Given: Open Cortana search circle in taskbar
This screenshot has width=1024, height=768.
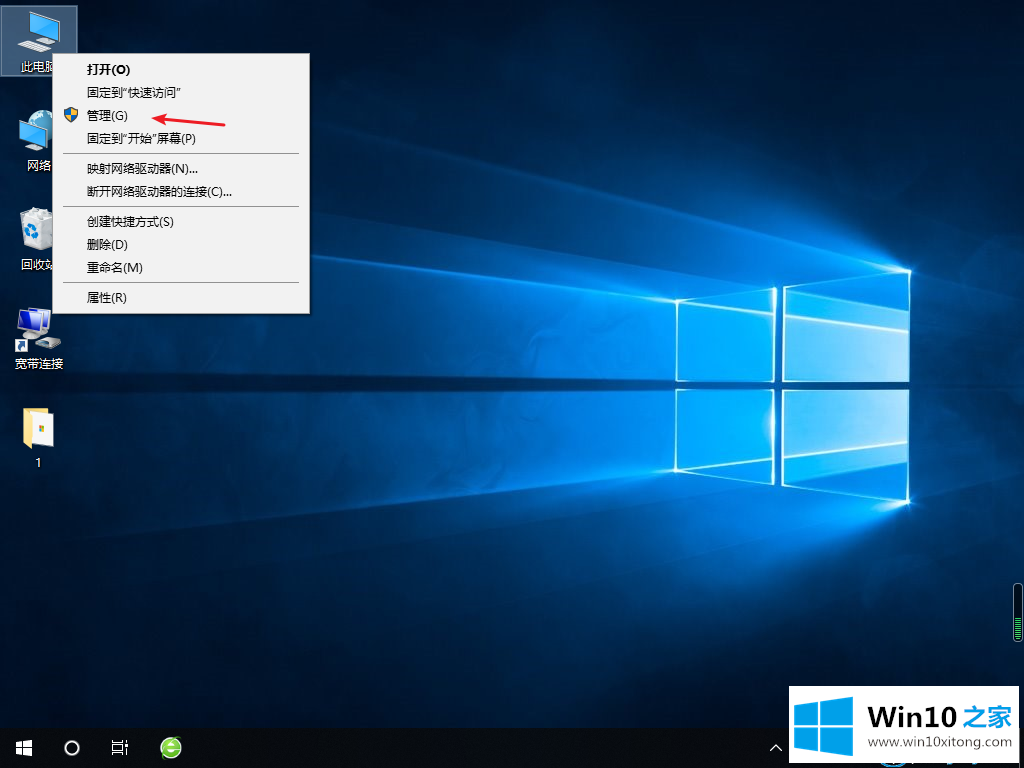Looking at the screenshot, I should (72, 748).
